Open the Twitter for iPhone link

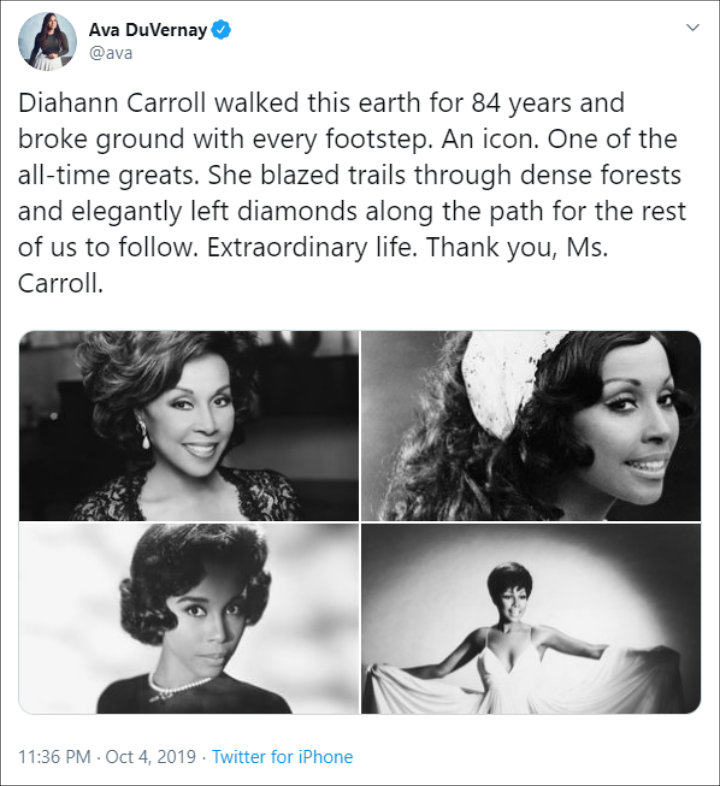point(282,756)
